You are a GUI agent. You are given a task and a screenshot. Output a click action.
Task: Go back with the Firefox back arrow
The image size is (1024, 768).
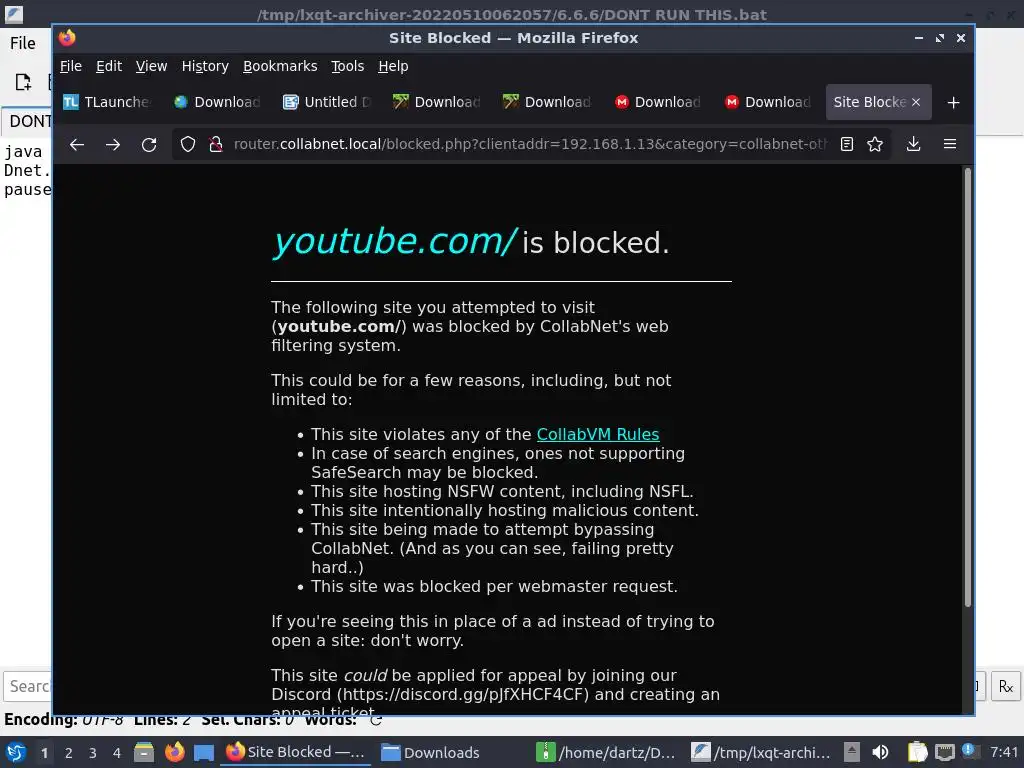pyautogui.click(x=77, y=144)
